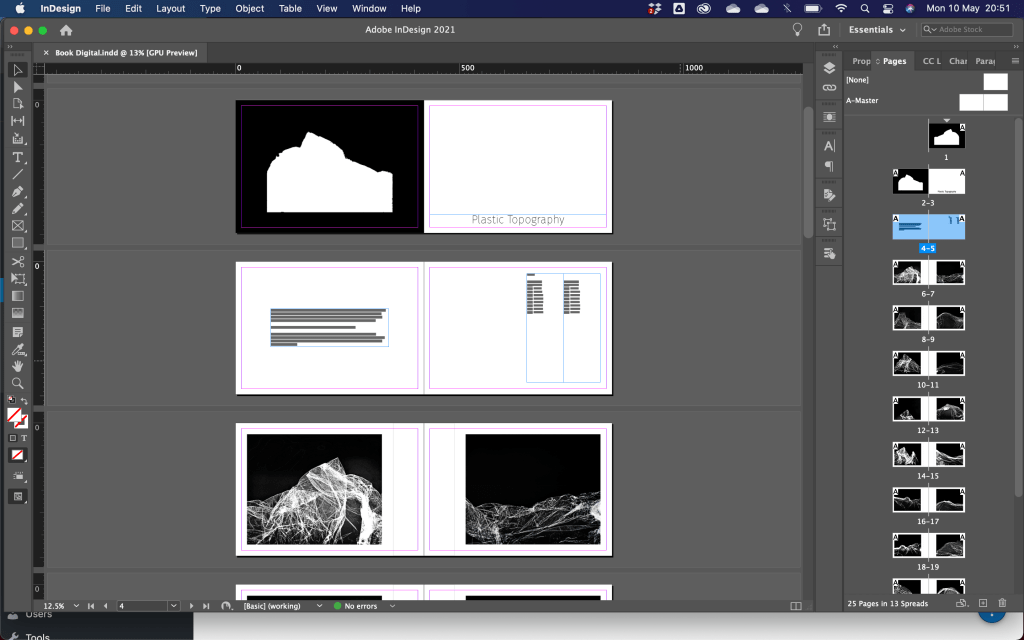Select the Pen tool in the toolbox

click(x=17, y=191)
